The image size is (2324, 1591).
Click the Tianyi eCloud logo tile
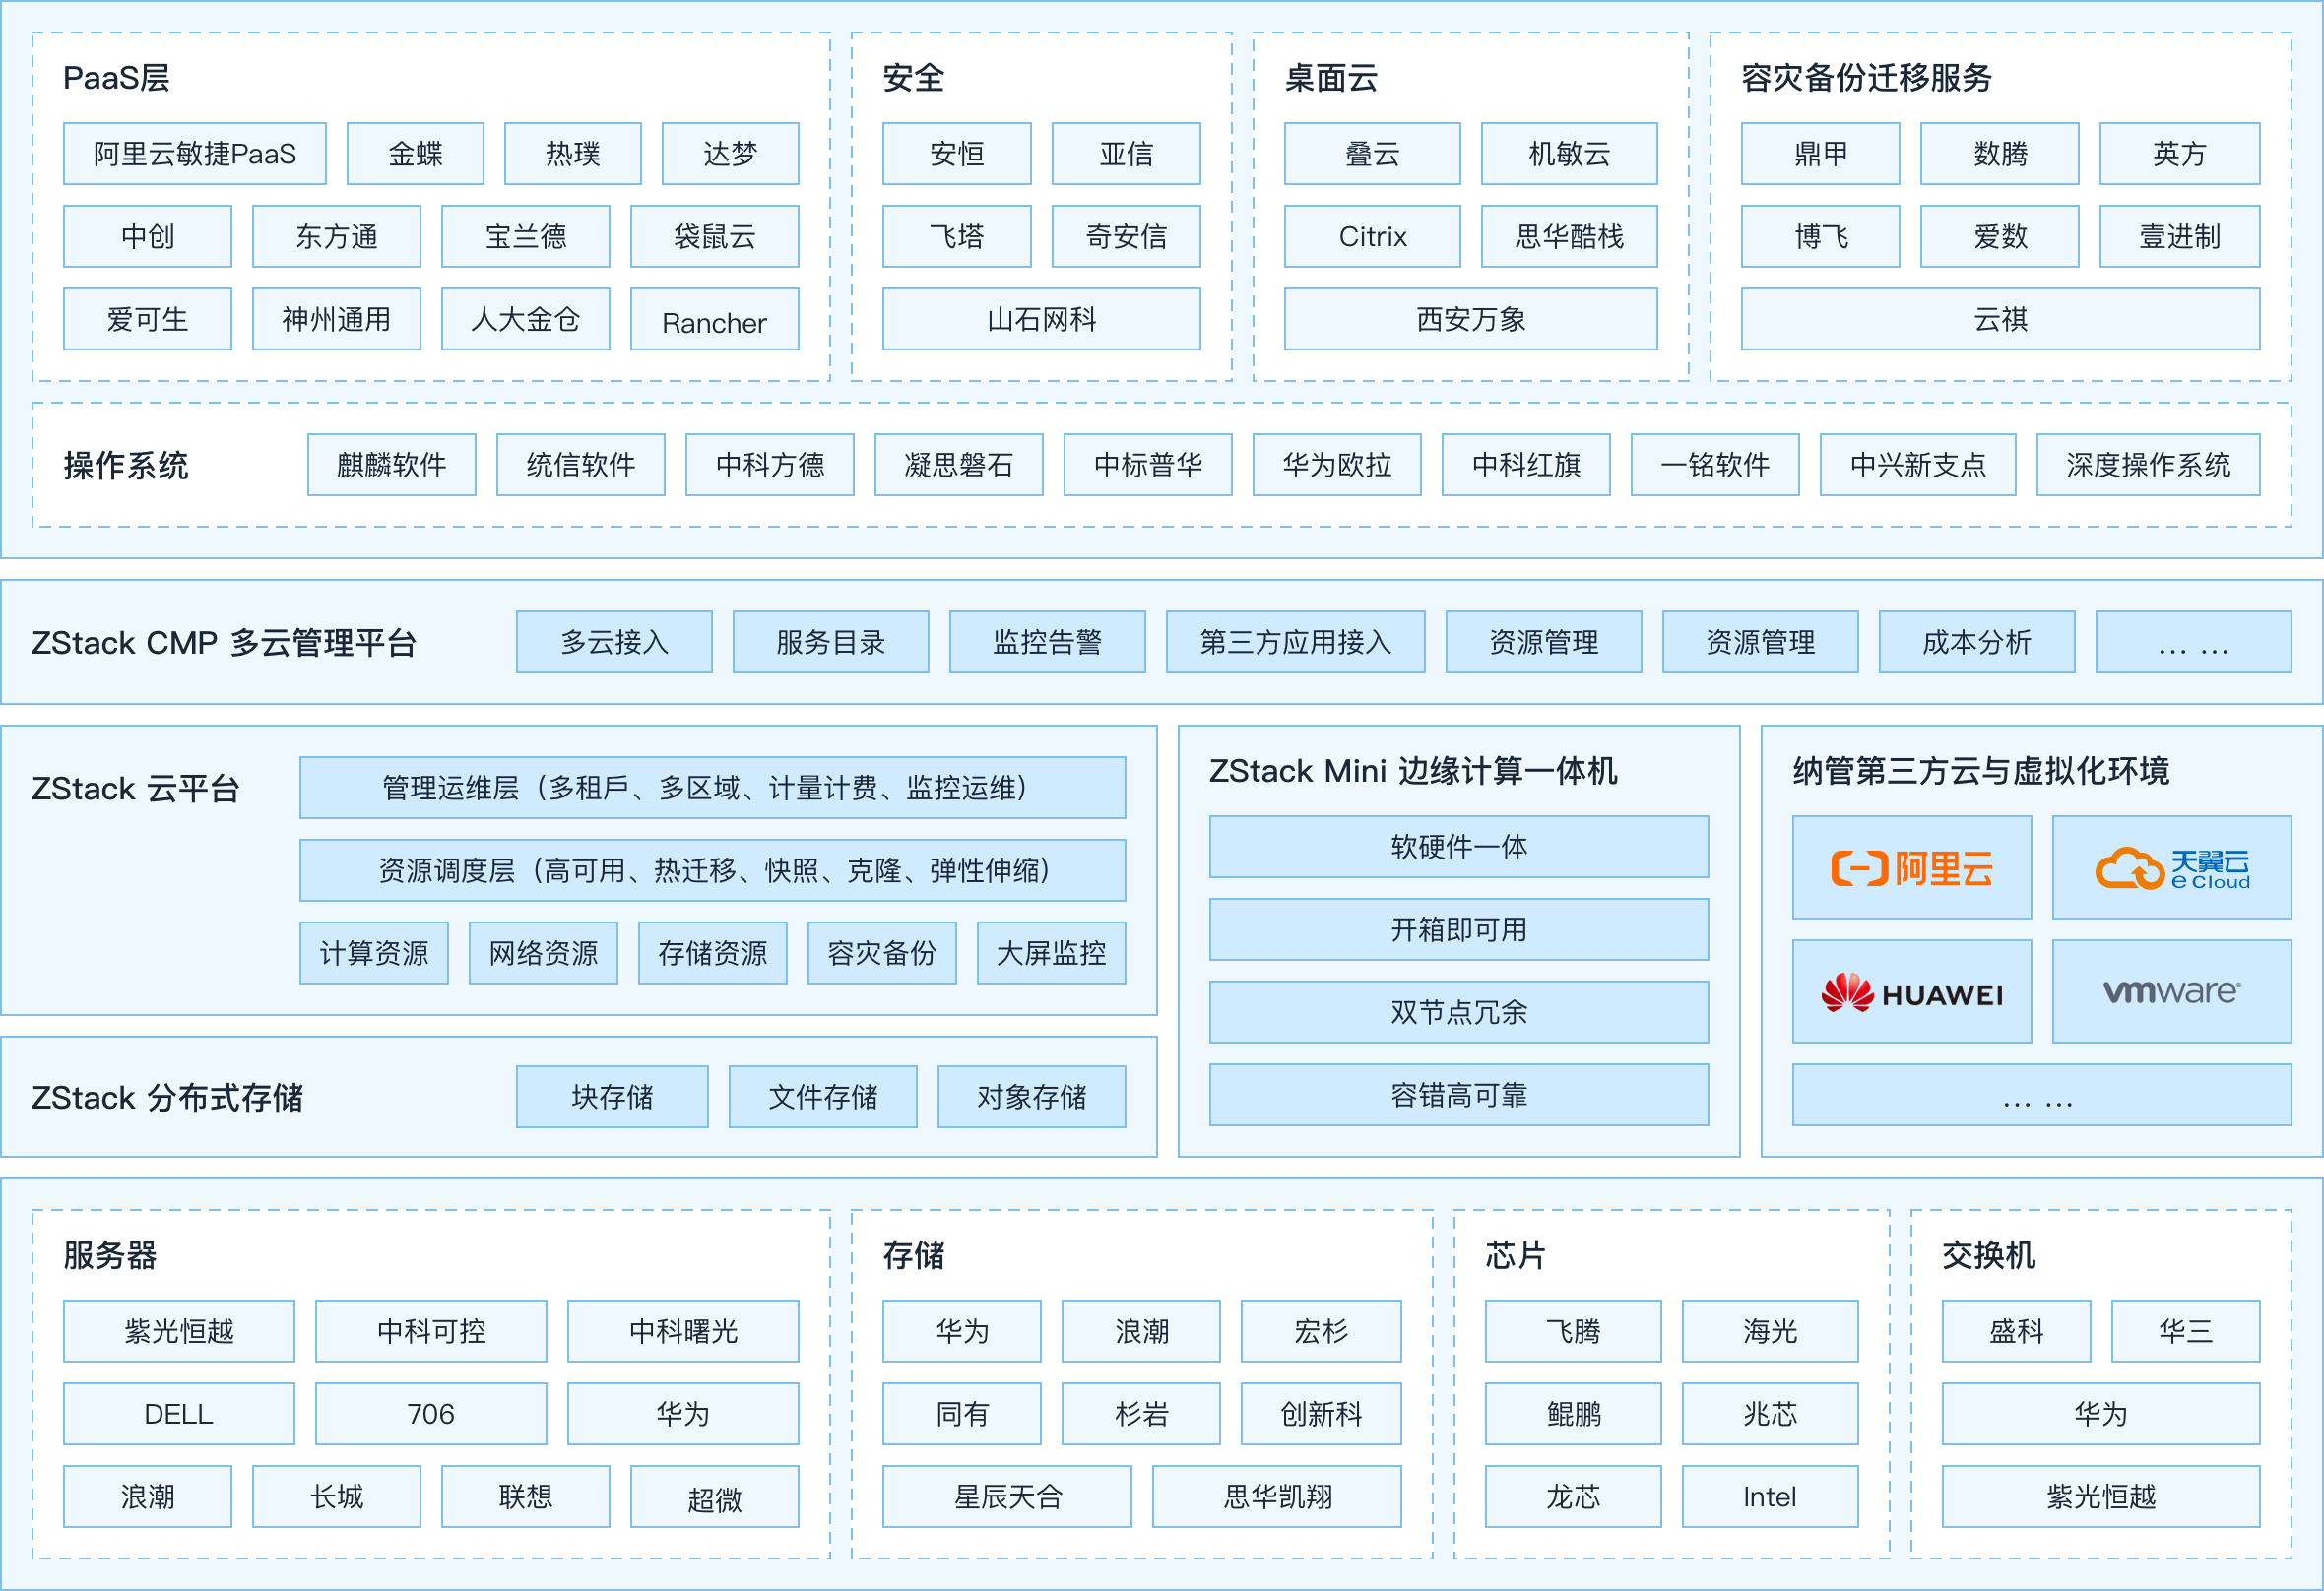(2171, 867)
